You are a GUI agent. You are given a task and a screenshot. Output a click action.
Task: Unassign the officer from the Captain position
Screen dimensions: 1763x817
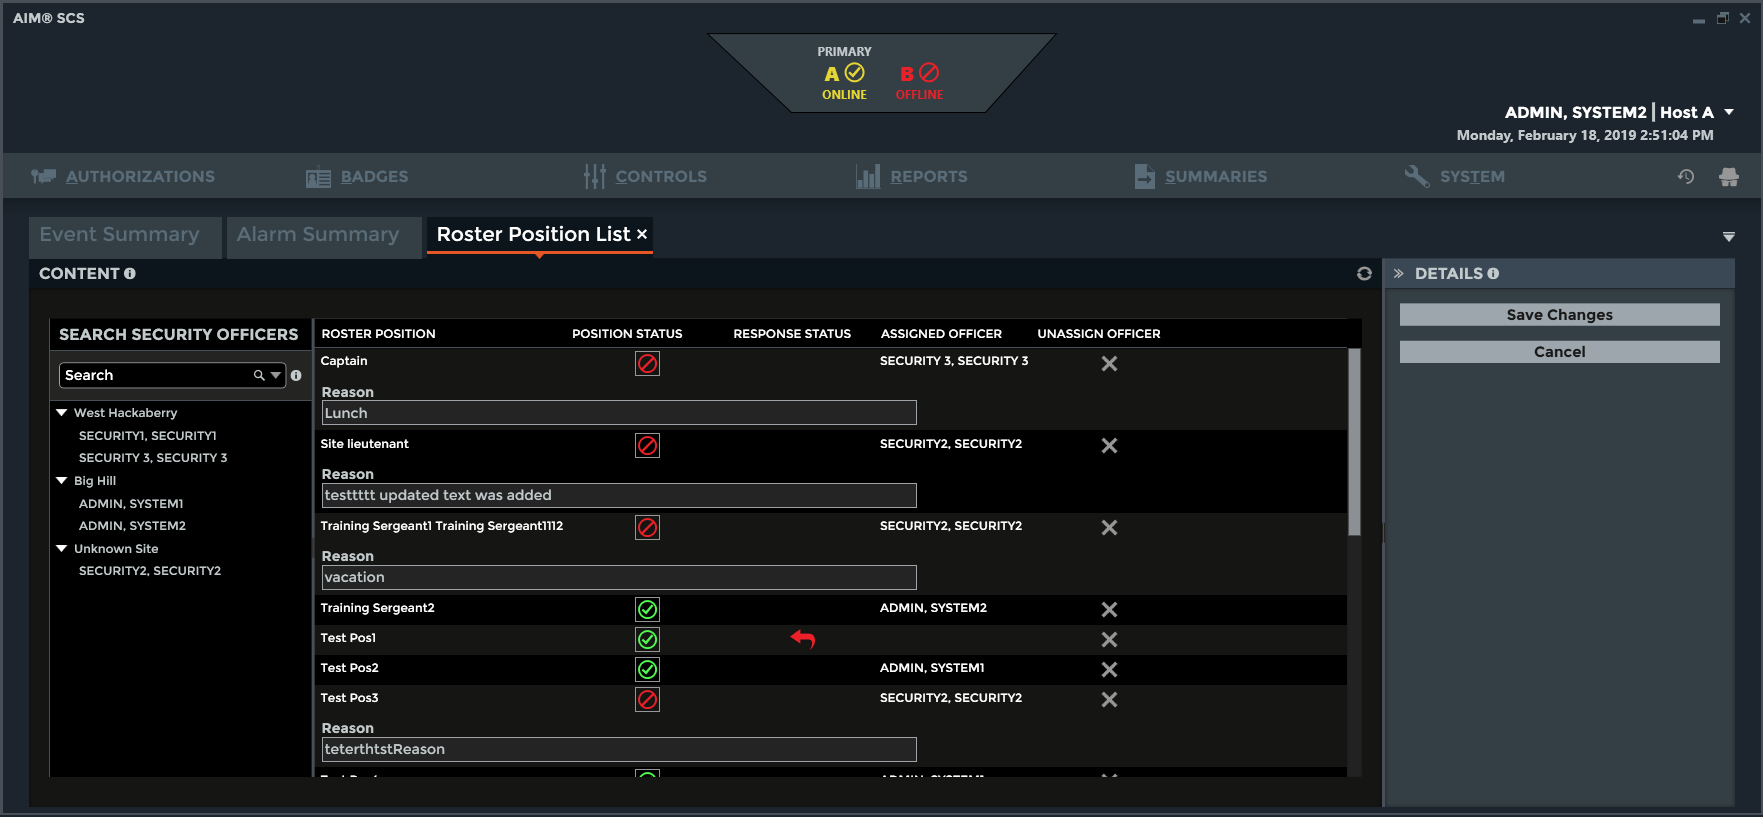tap(1109, 364)
